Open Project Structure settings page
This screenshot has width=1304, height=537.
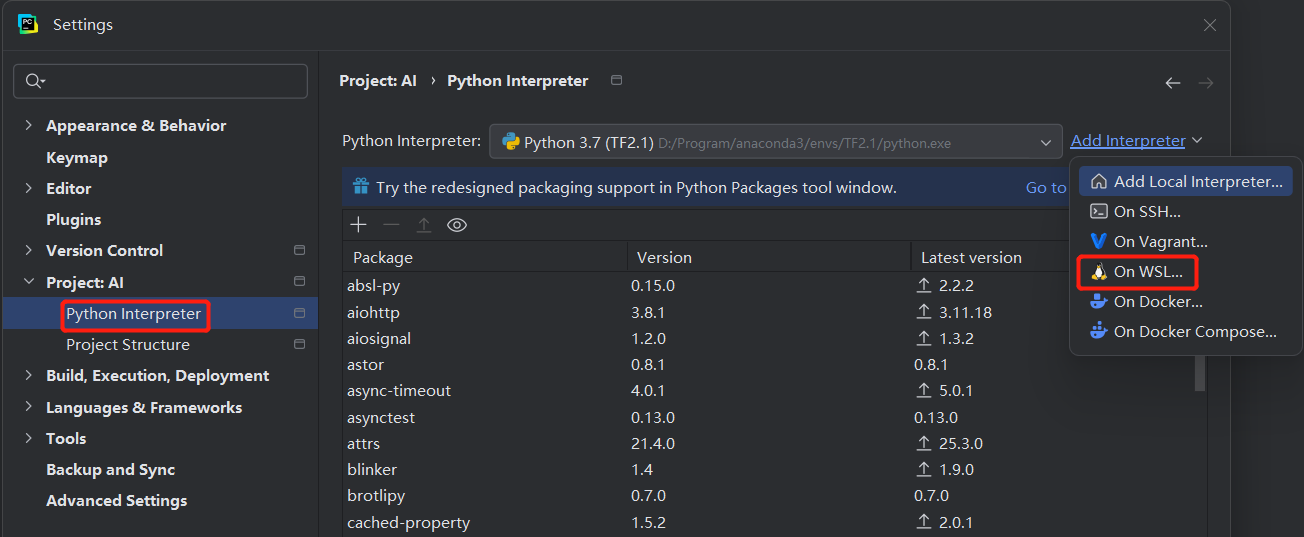[128, 345]
